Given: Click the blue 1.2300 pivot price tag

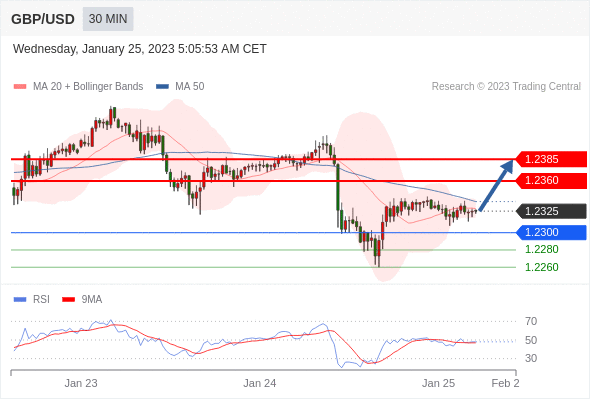Looking at the screenshot, I should pyautogui.click(x=550, y=232).
